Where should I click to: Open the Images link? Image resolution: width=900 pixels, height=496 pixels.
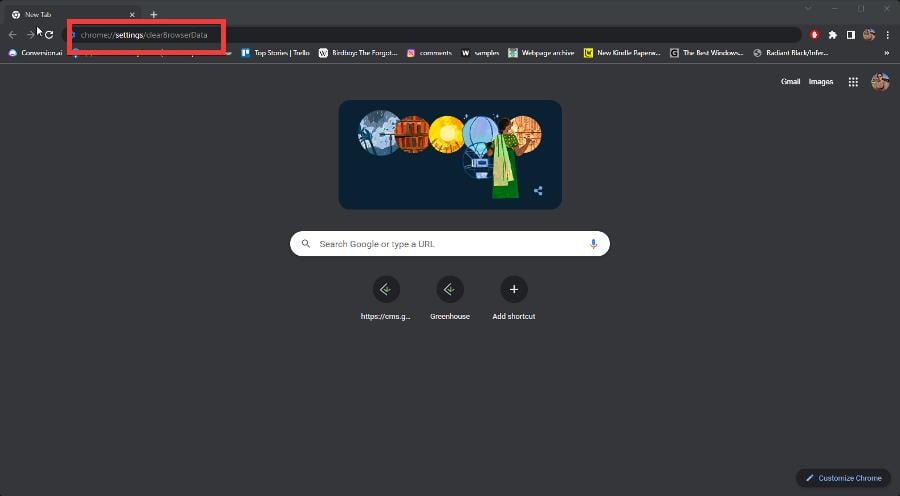pyautogui.click(x=821, y=82)
